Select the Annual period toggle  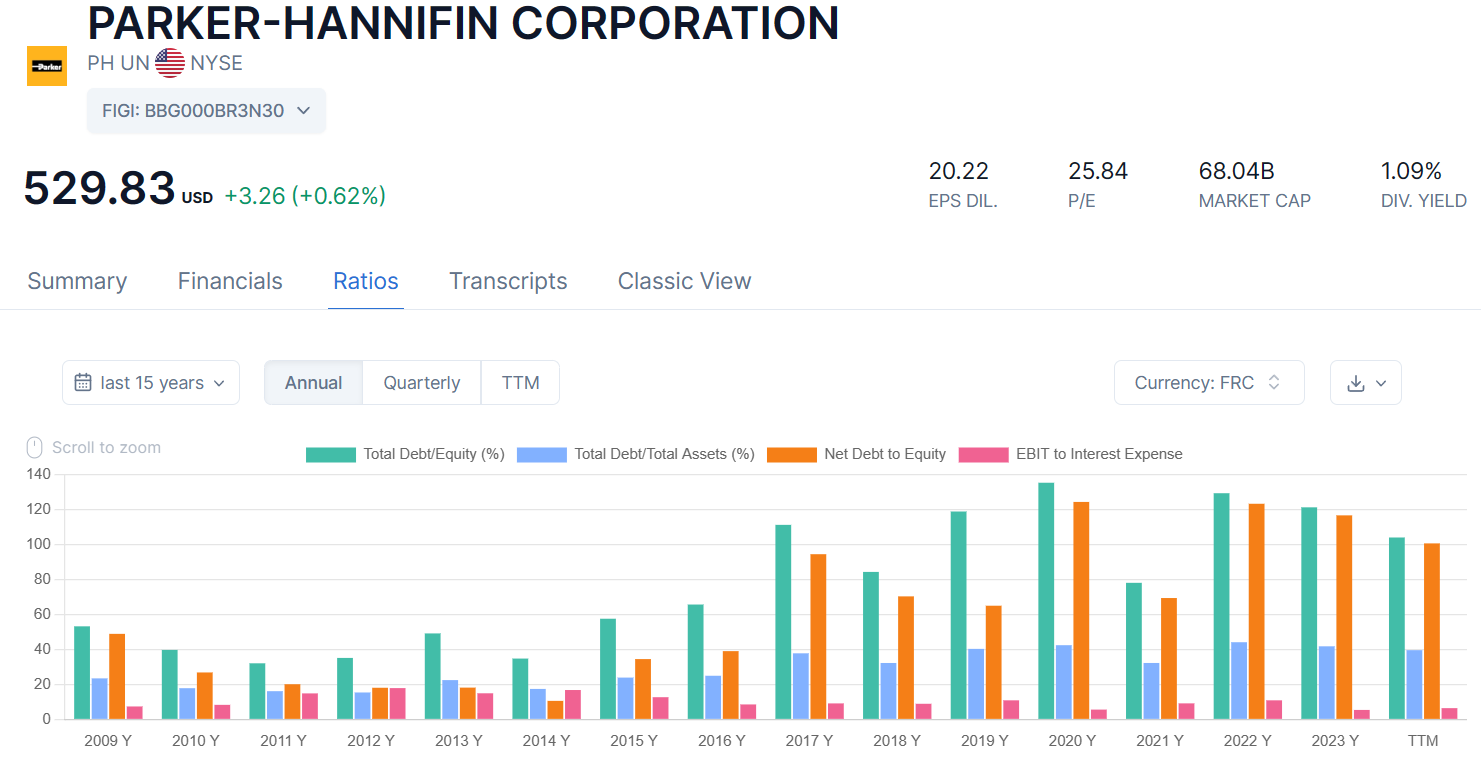314,383
